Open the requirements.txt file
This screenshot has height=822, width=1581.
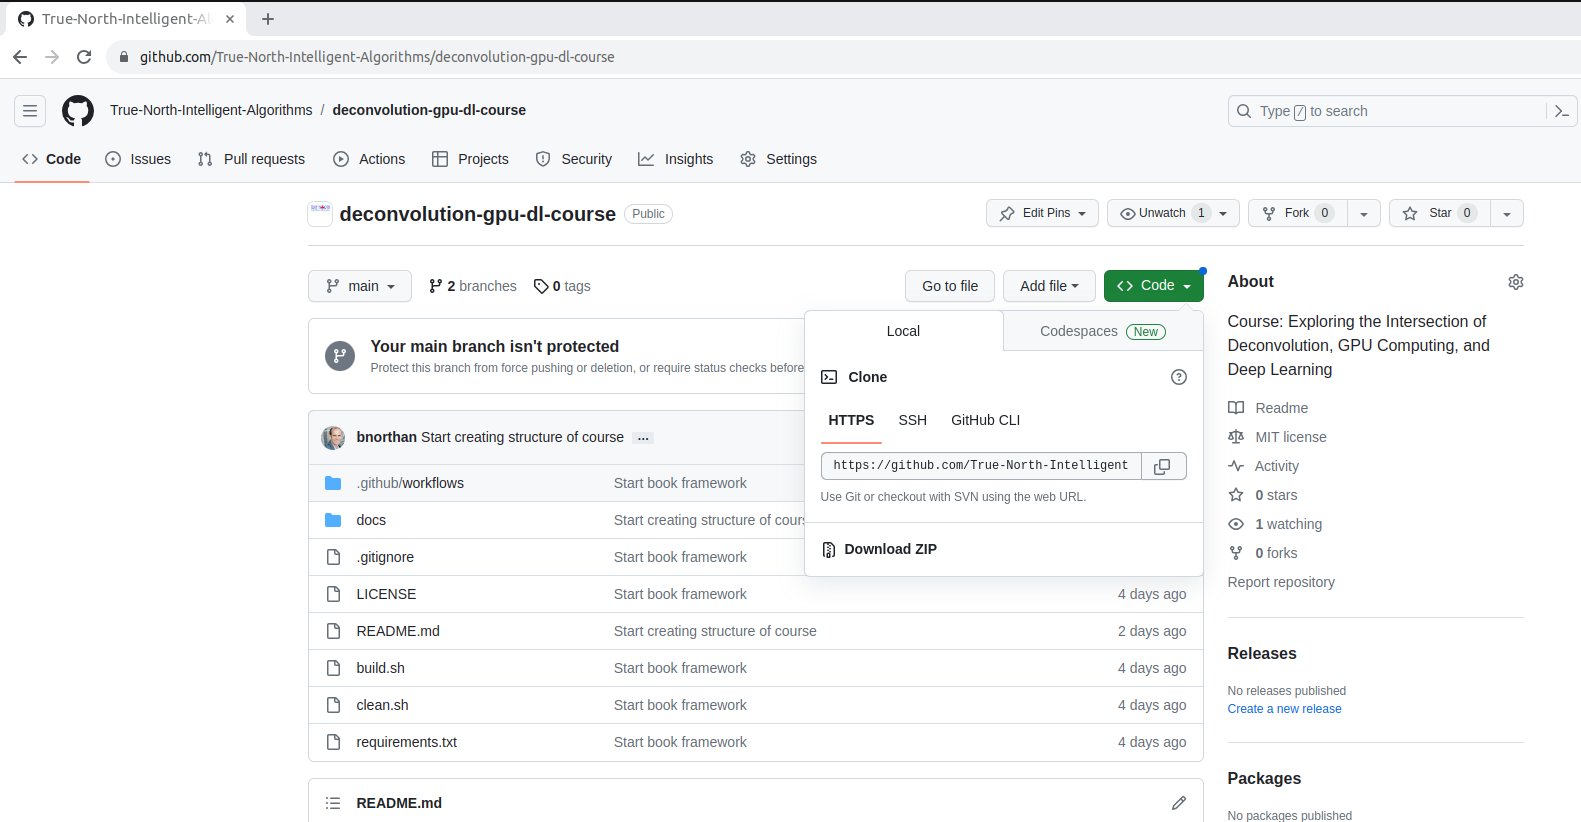[x=406, y=742]
